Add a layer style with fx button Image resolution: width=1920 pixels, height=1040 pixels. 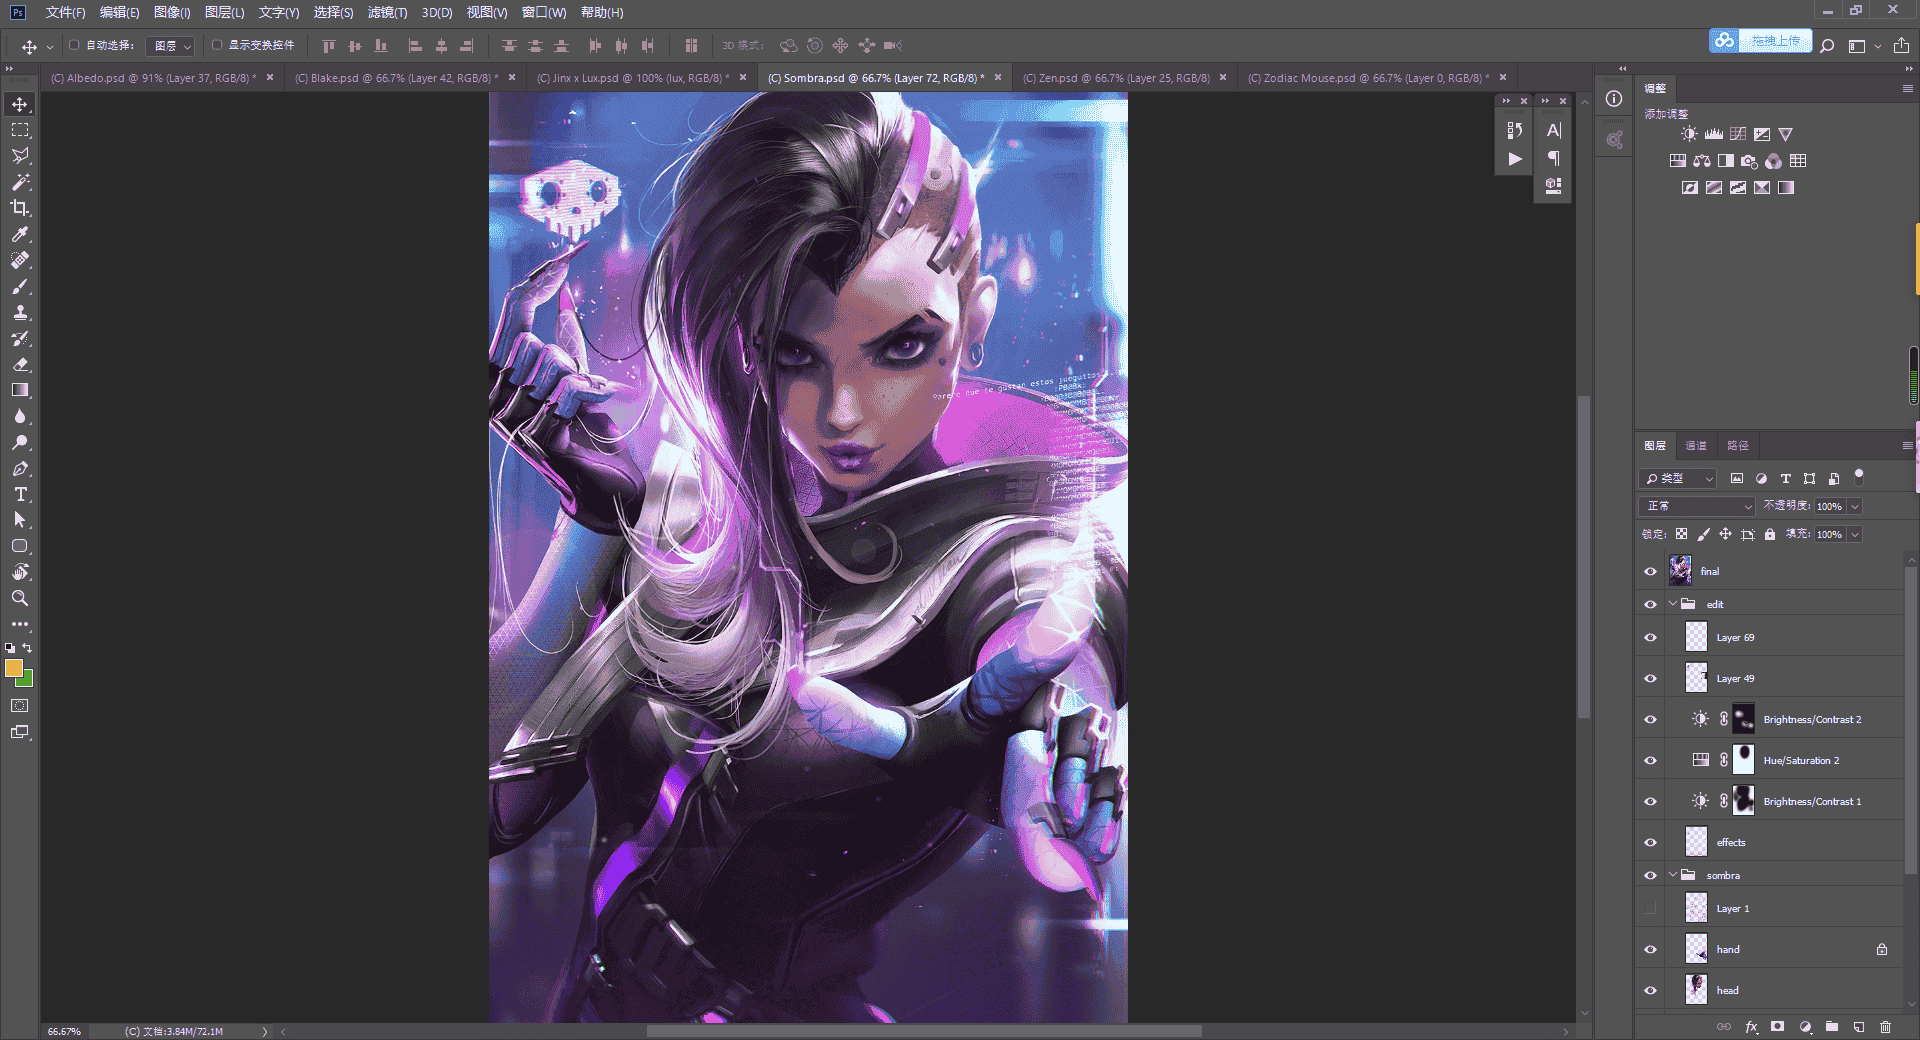click(x=1751, y=1027)
